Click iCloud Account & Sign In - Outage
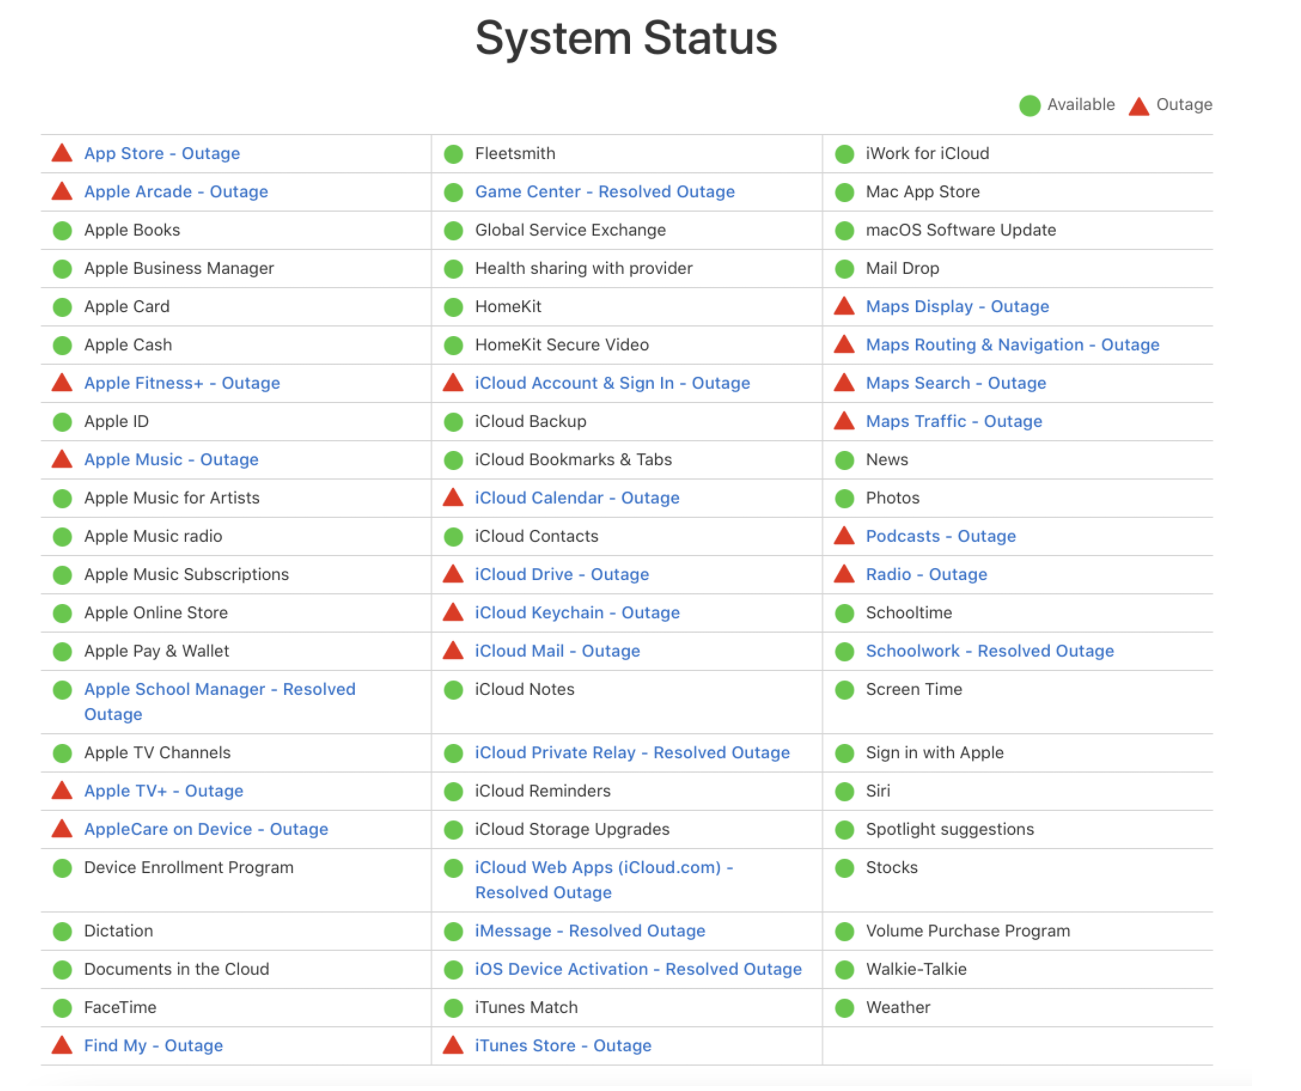This screenshot has height=1091, width=1301. (x=613, y=383)
